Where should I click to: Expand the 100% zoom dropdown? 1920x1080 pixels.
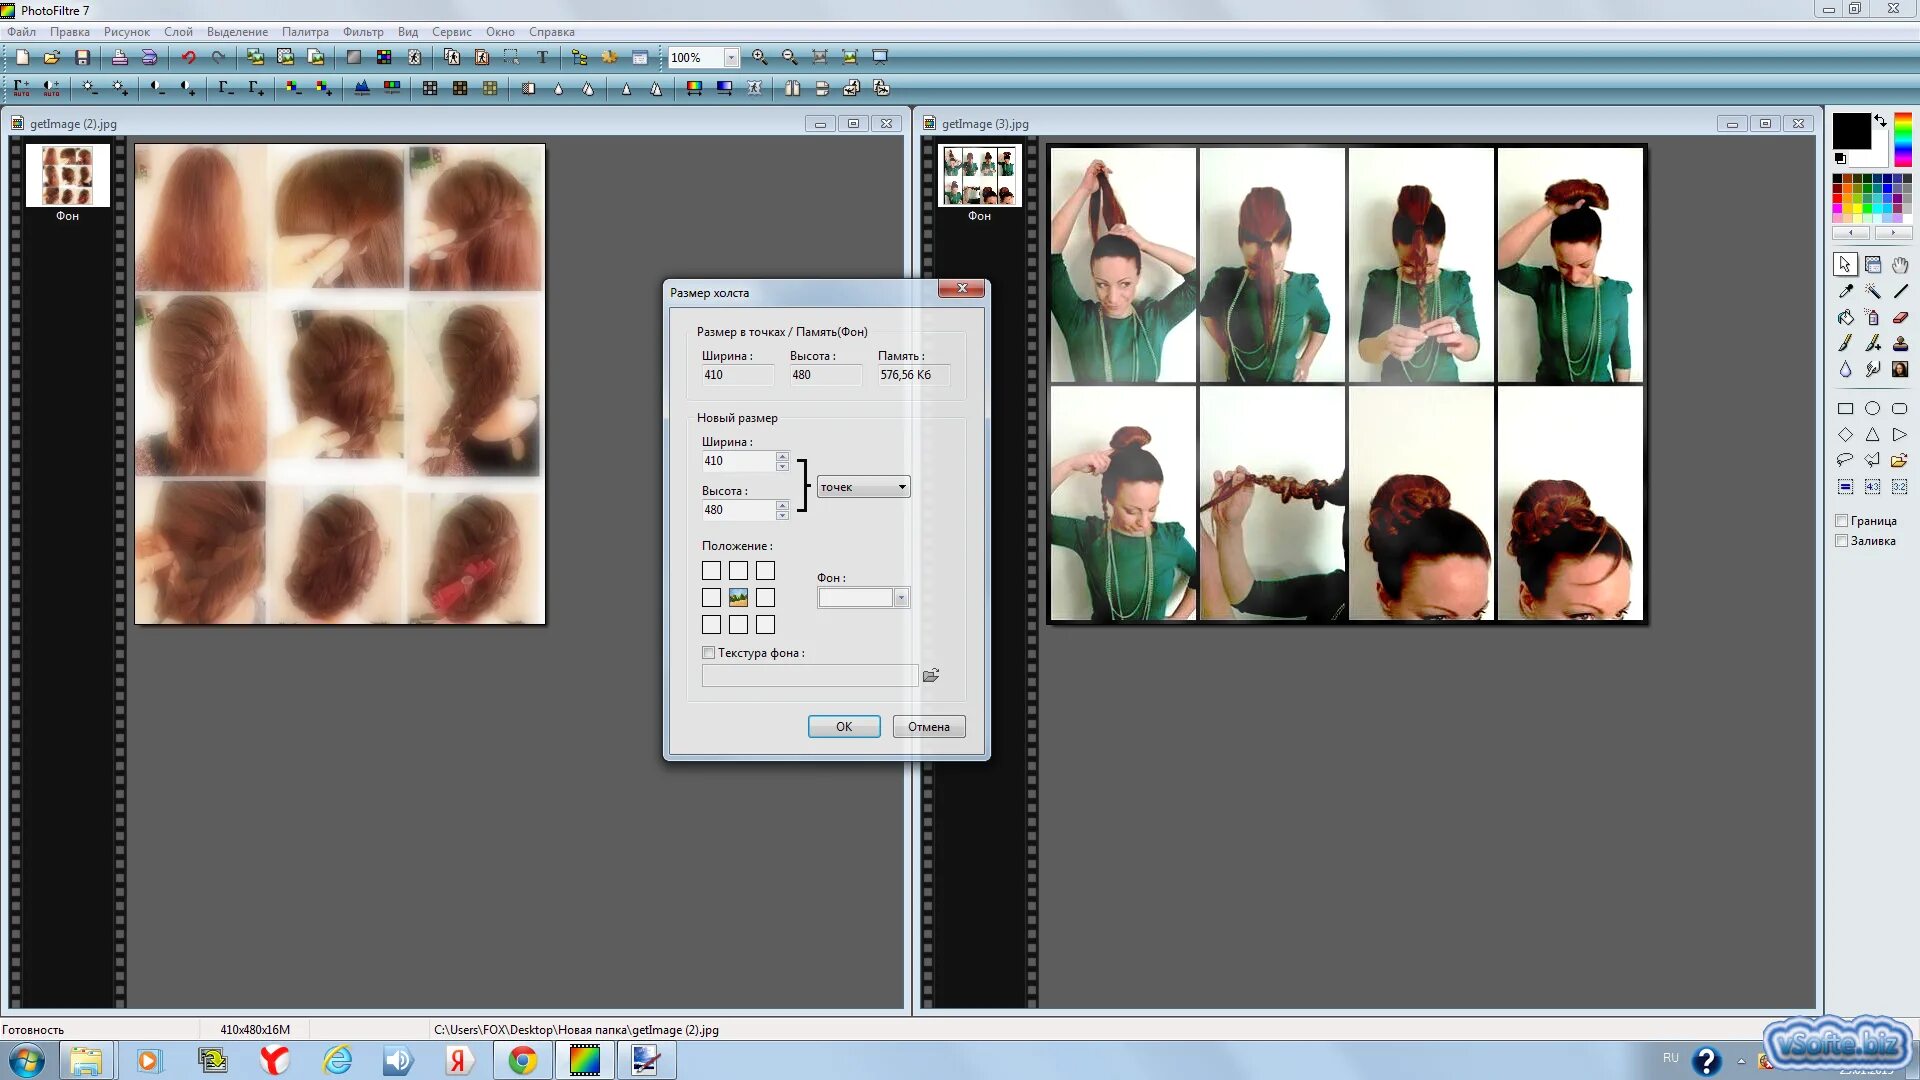[731, 58]
